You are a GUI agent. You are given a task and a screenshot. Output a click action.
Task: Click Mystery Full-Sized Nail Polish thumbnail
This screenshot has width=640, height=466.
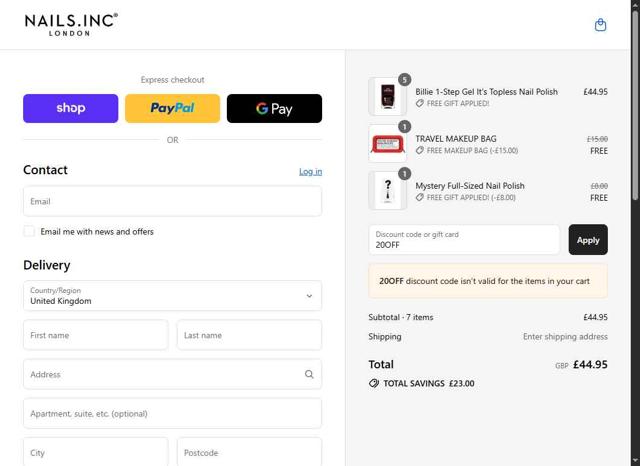point(387,190)
